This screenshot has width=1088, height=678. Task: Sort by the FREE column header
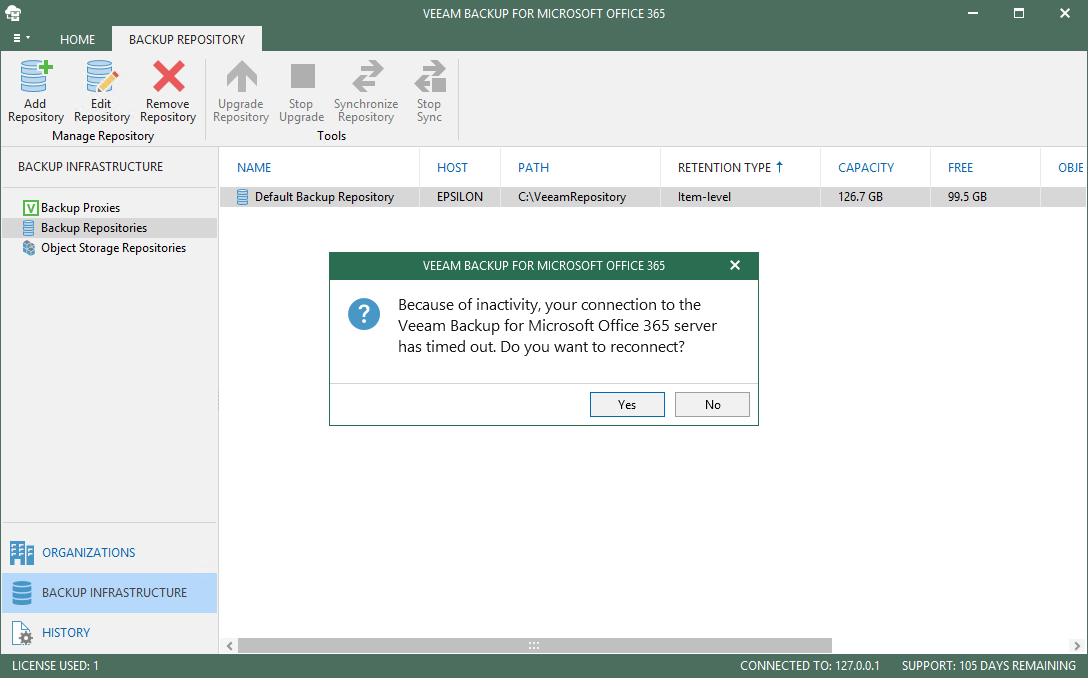coord(960,167)
